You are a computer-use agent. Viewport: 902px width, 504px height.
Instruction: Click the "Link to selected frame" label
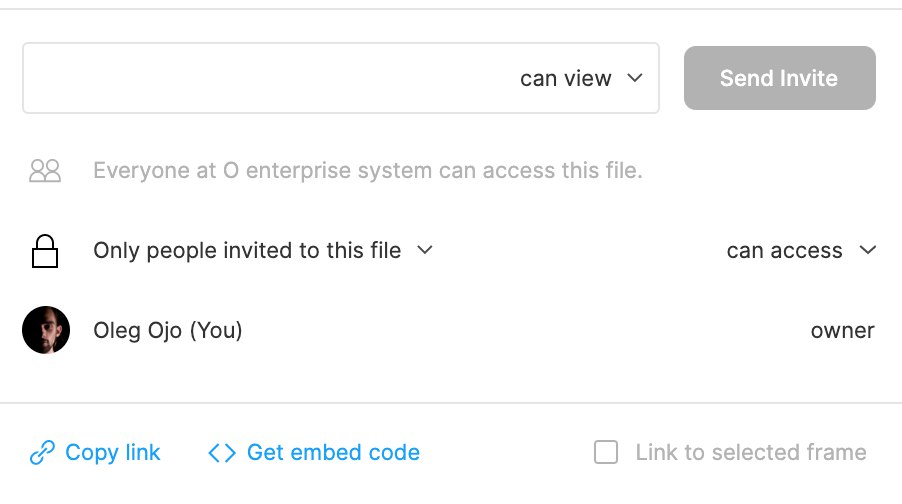tap(751, 453)
